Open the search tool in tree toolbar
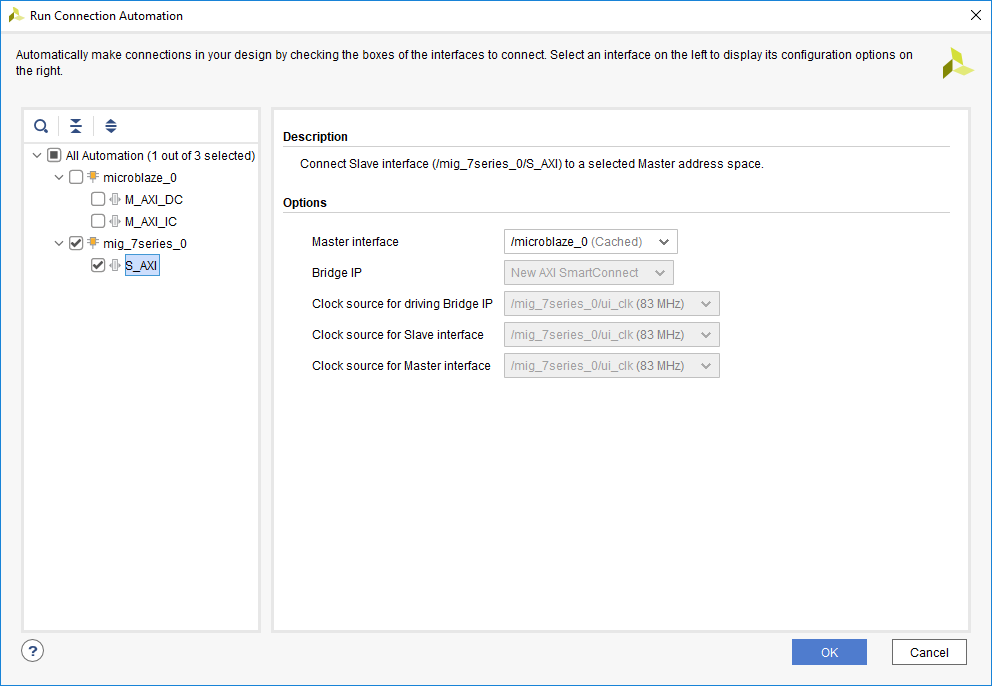992x686 pixels. [x=41, y=126]
